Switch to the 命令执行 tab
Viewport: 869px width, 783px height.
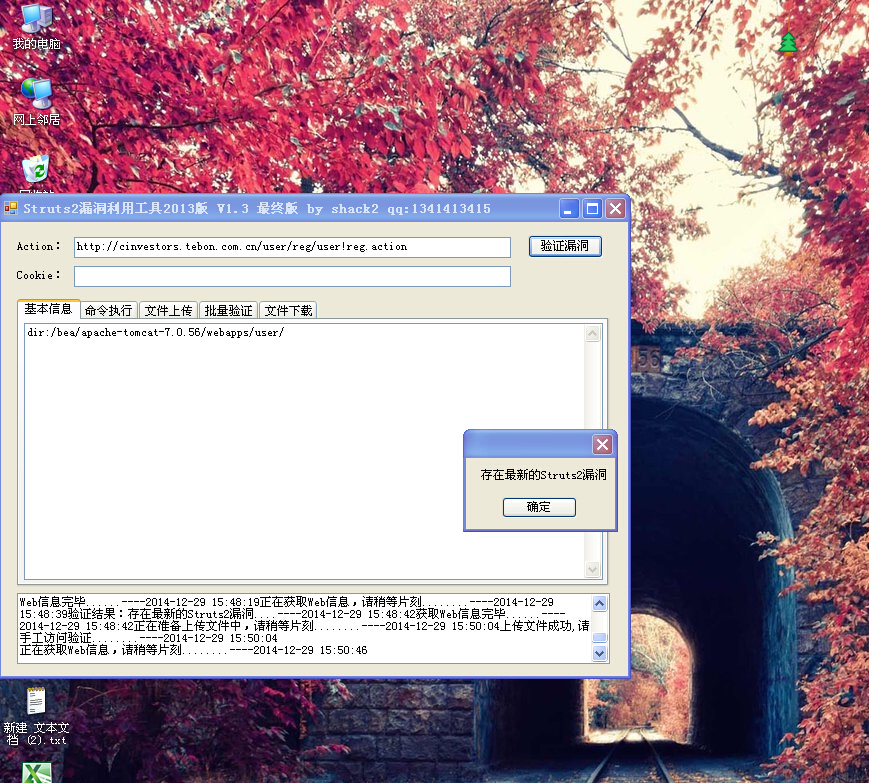pyautogui.click(x=109, y=310)
